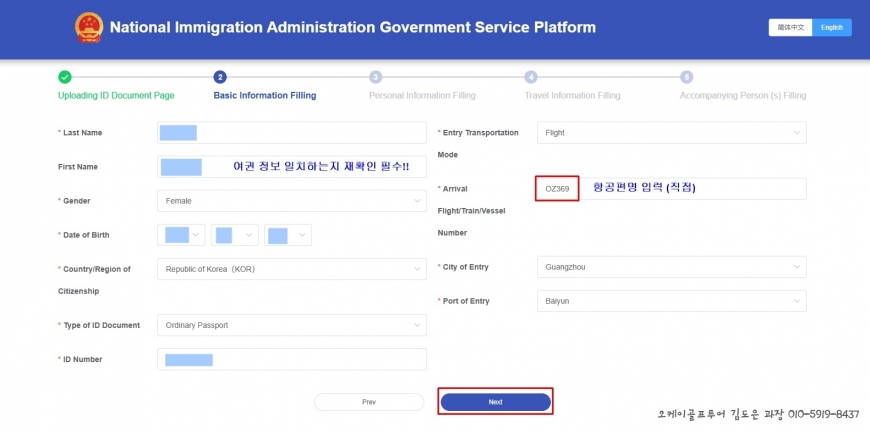Expand Entry Transportation Mode dropdown

(671, 132)
